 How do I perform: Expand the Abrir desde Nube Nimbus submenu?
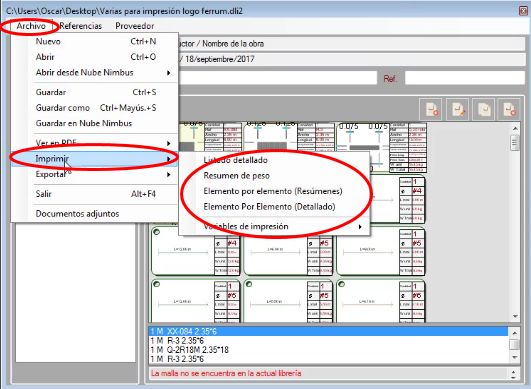click(168, 72)
